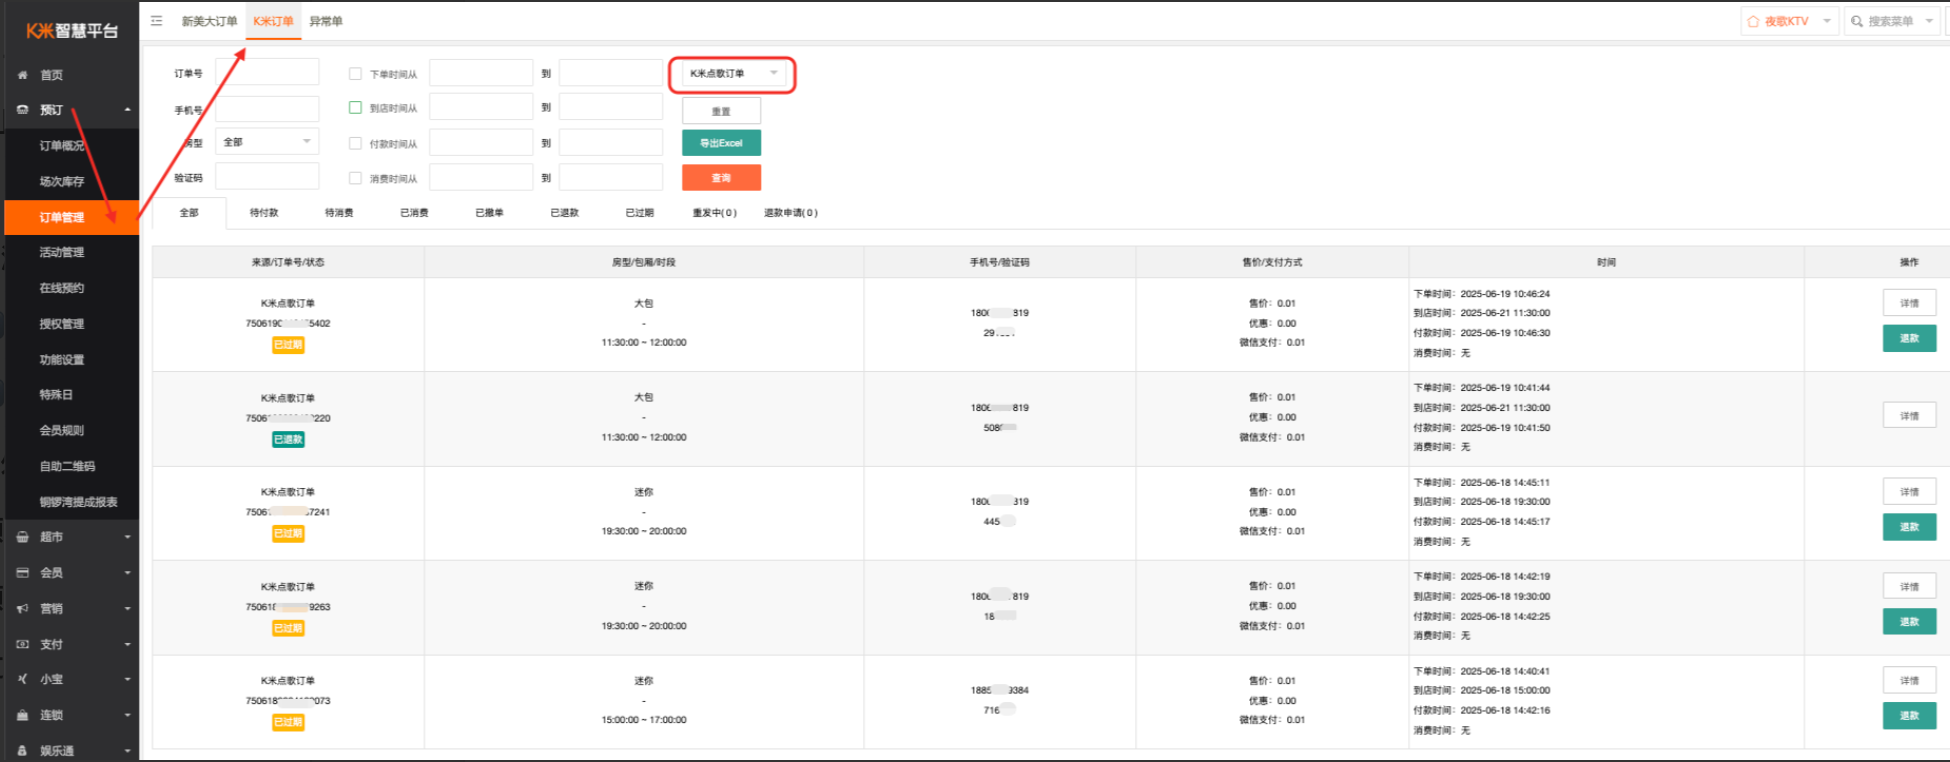Enable the 下单时间从 checkbox
Viewport: 1950px width, 762px height.
(x=355, y=74)
